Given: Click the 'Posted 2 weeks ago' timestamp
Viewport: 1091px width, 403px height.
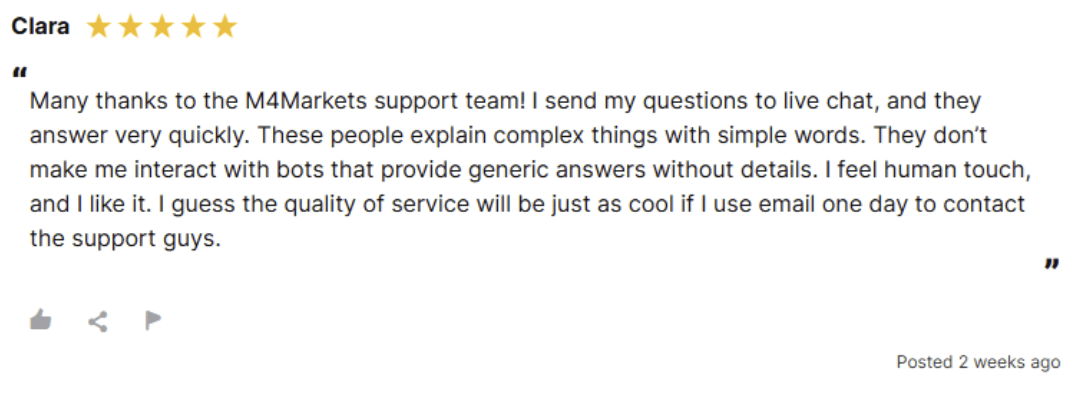Looking at the screenshot, I should pos(977,362).
